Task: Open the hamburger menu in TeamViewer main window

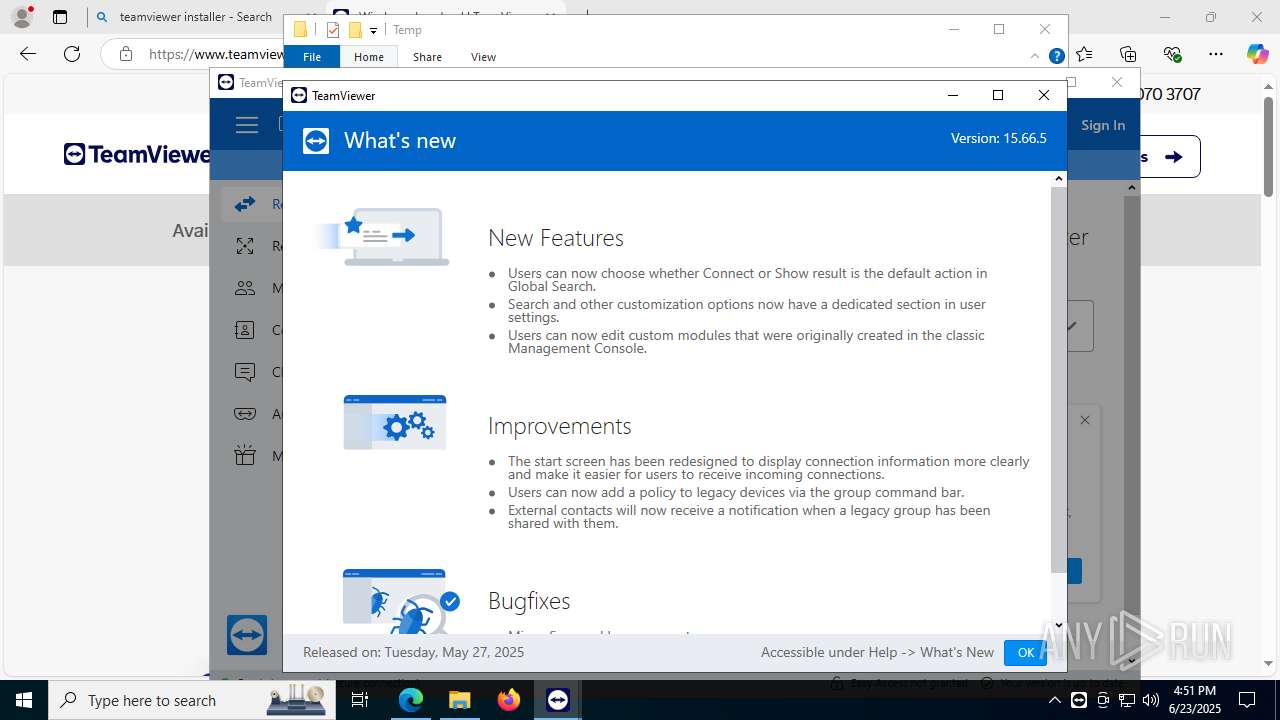Action: point(247,125)
